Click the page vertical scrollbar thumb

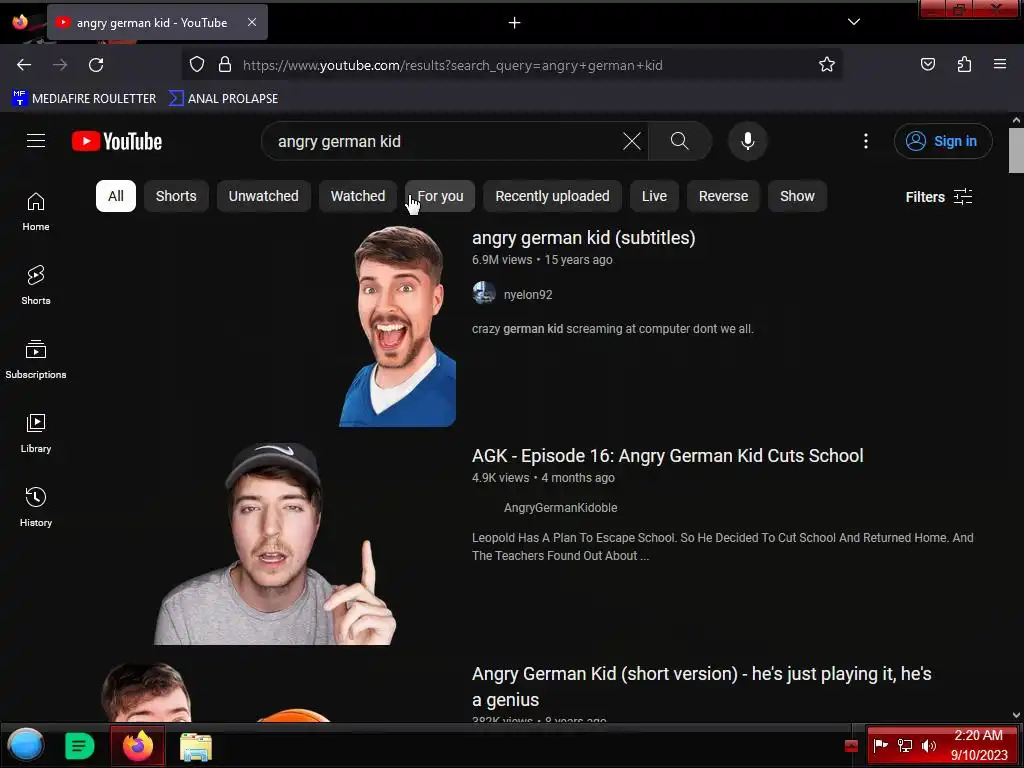[1016, 151]
